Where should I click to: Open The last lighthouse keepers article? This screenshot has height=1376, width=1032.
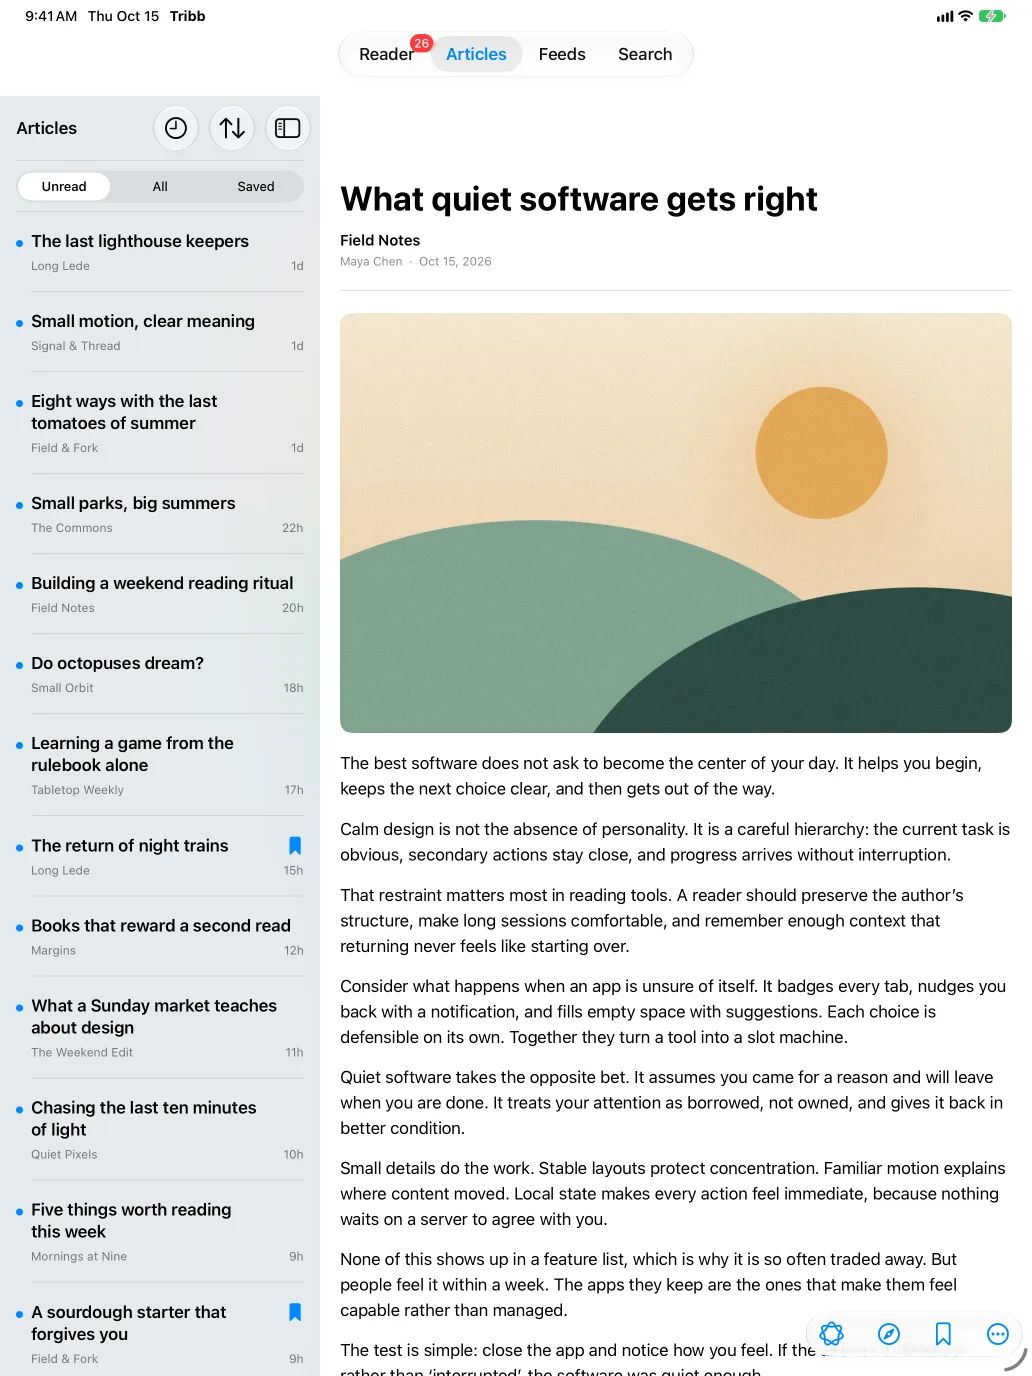tap(160, 252)
